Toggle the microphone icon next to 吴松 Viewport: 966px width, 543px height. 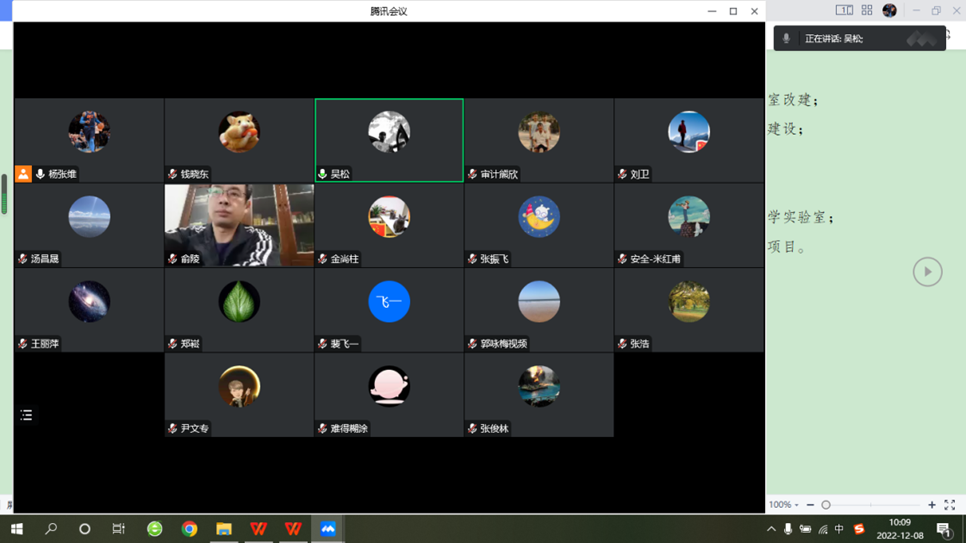coord(323,174)
